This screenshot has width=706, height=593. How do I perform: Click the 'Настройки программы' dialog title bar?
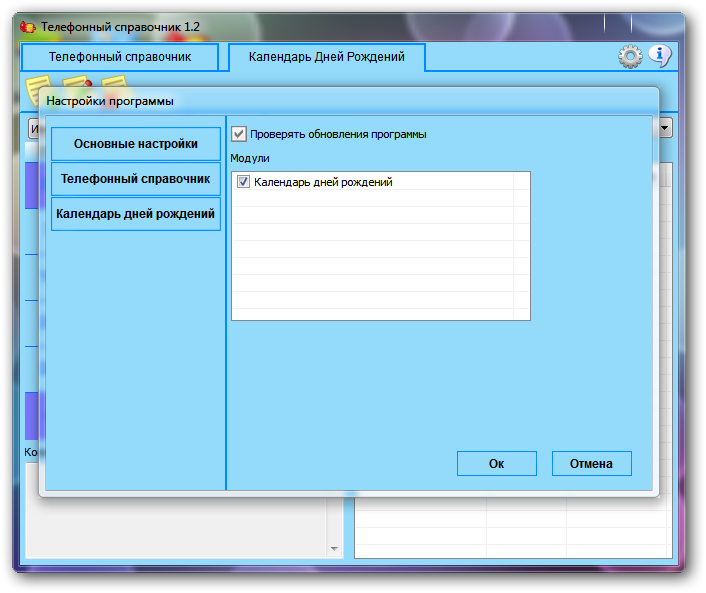[x=300, y=101]
